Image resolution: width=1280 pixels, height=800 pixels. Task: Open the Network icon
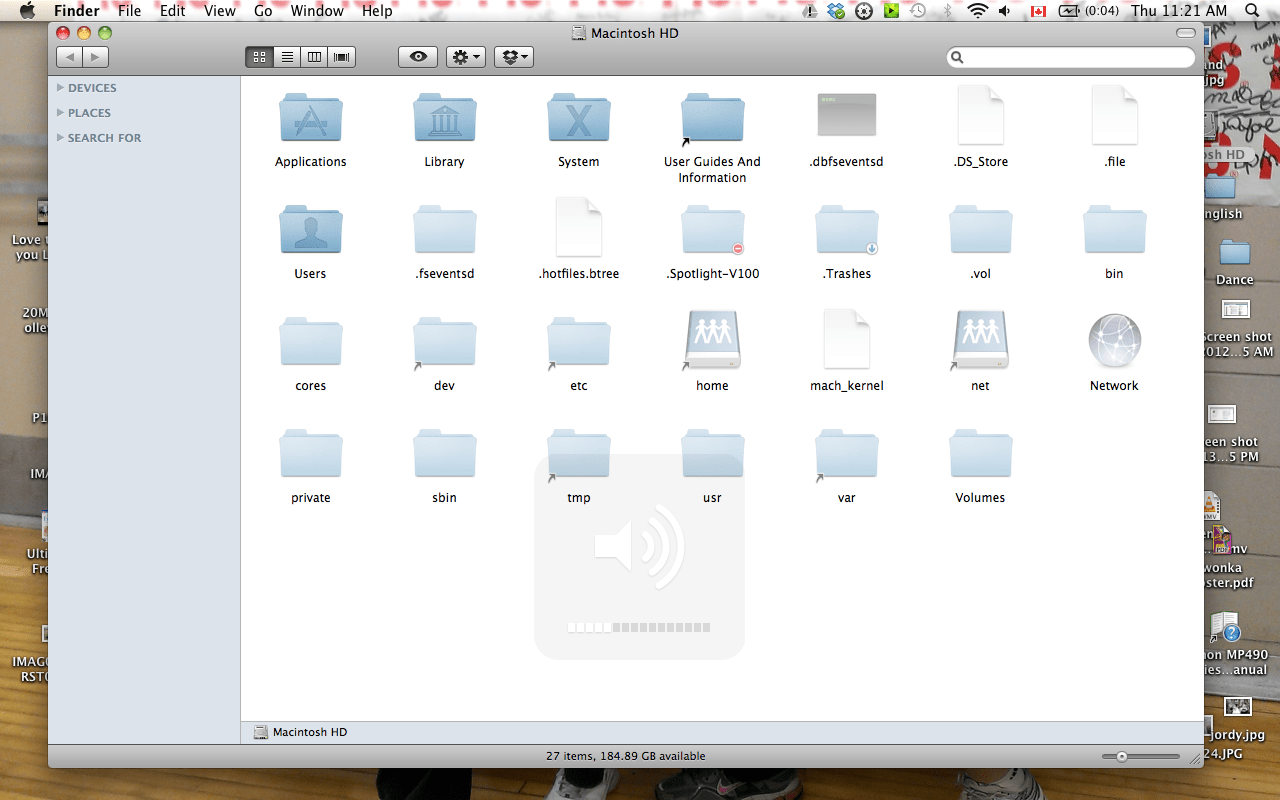1113,340
